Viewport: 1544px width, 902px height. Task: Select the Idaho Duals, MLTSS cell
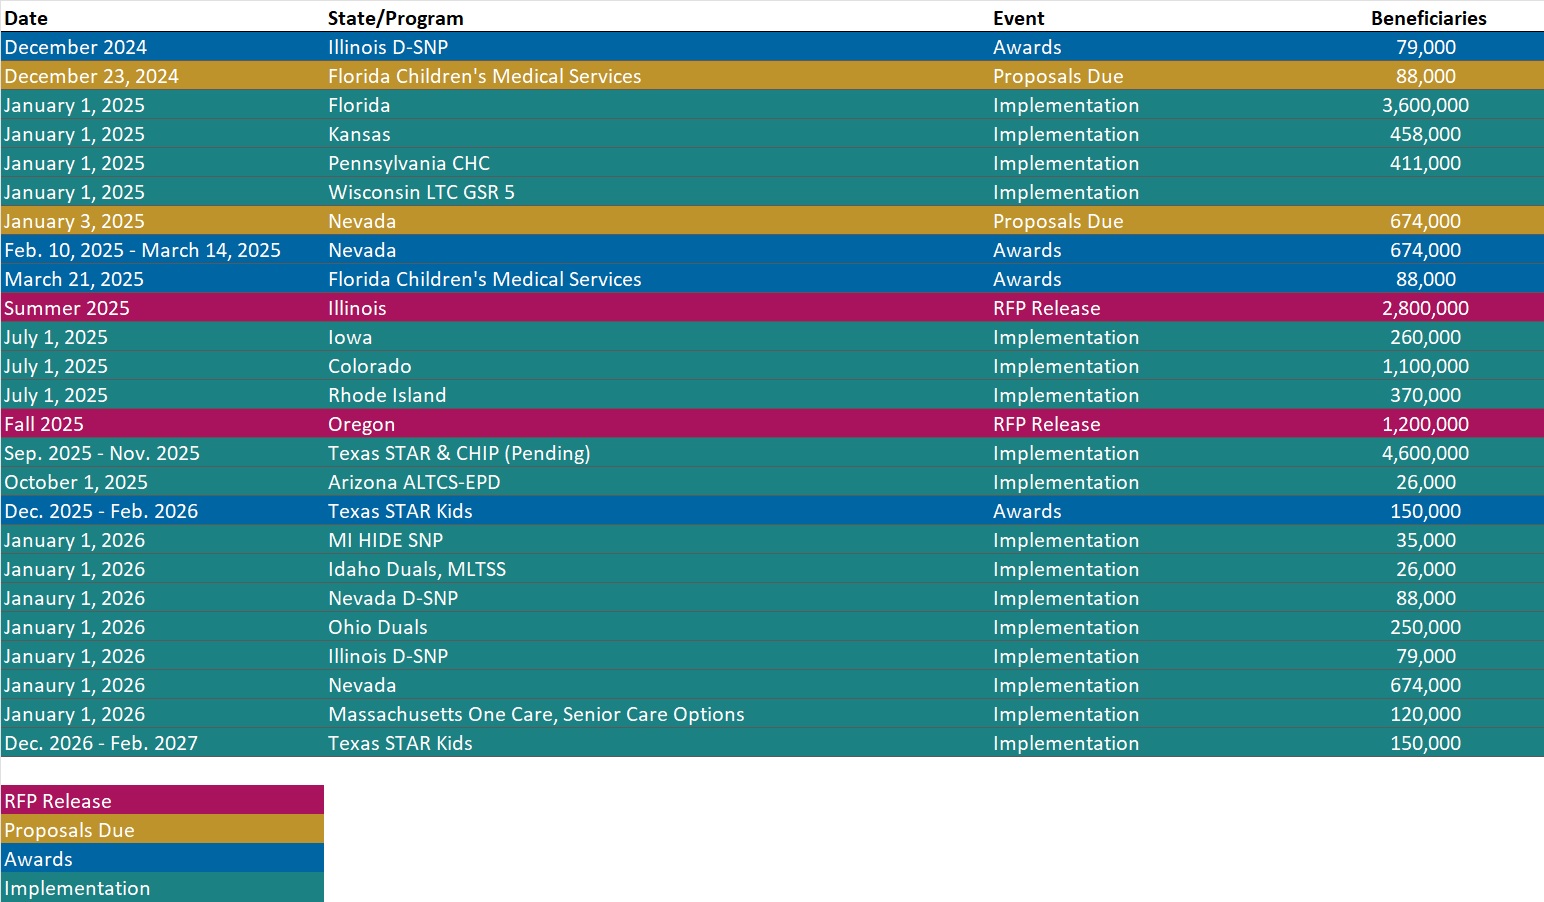point(417,569)
